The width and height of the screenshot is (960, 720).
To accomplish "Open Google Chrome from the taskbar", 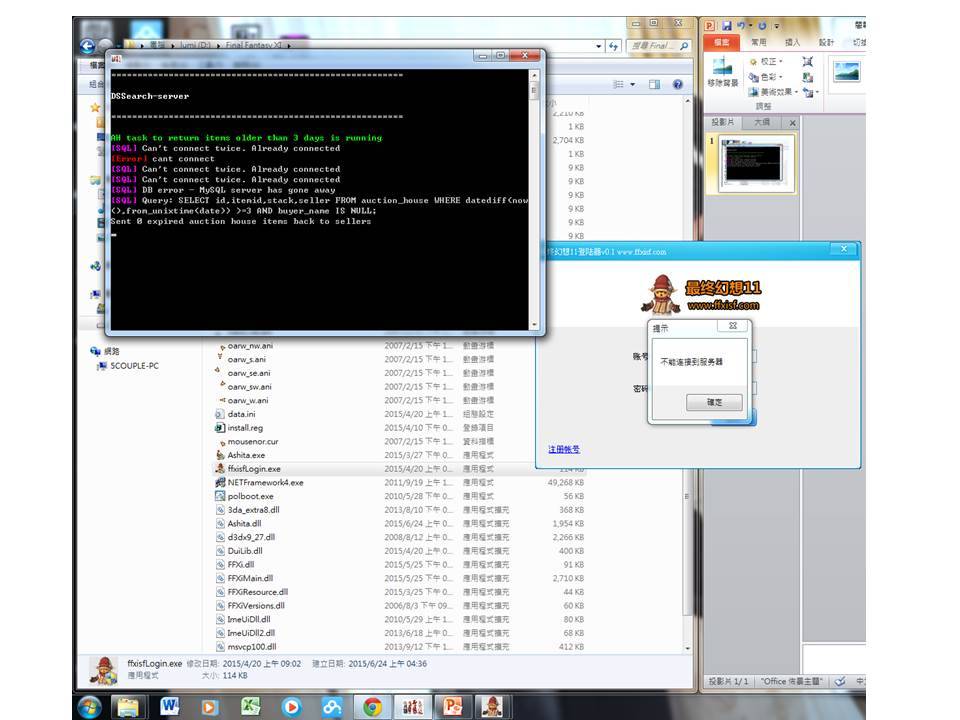I will pos(372,707).
